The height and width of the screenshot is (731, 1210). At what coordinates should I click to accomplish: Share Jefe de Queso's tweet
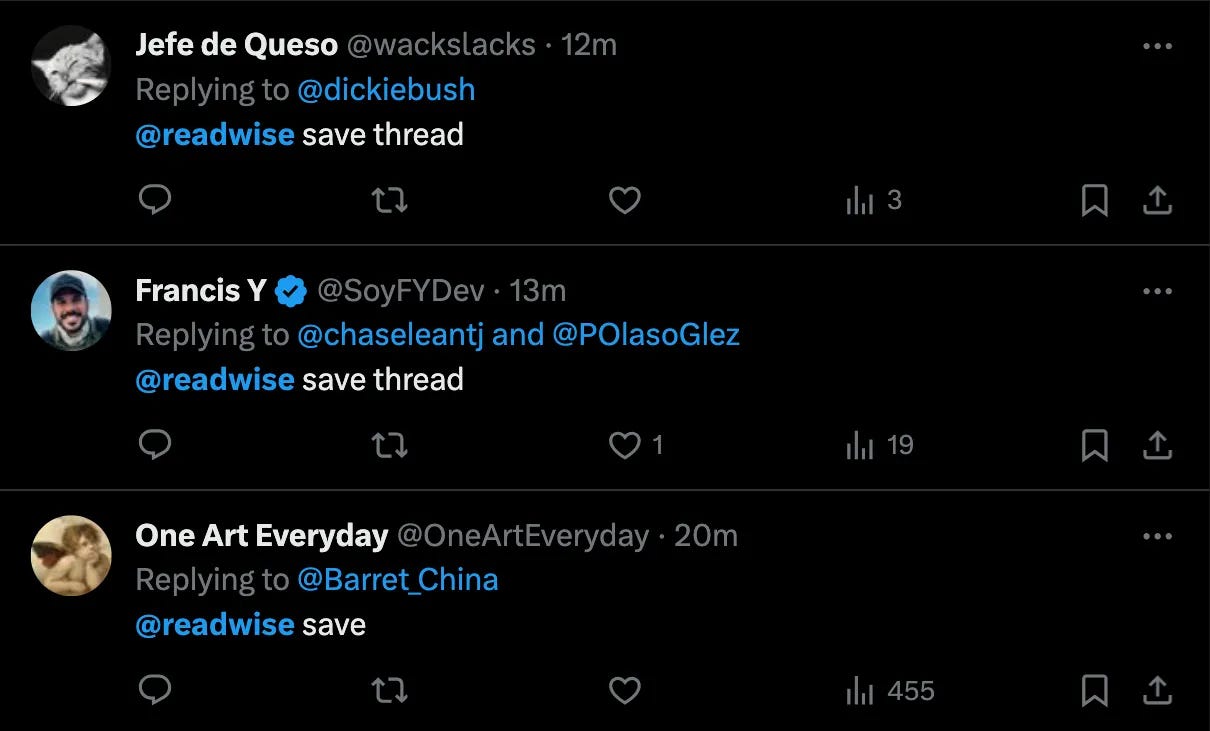coord(1157,201)
